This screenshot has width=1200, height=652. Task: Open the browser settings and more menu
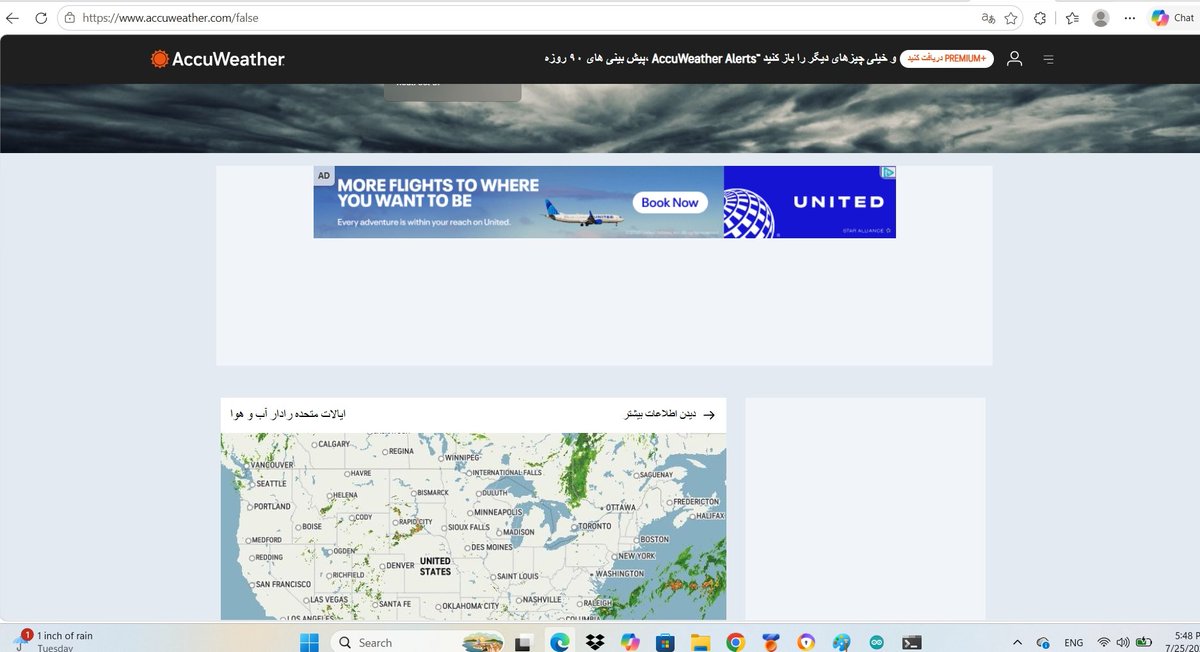[x=1129, y=18]
